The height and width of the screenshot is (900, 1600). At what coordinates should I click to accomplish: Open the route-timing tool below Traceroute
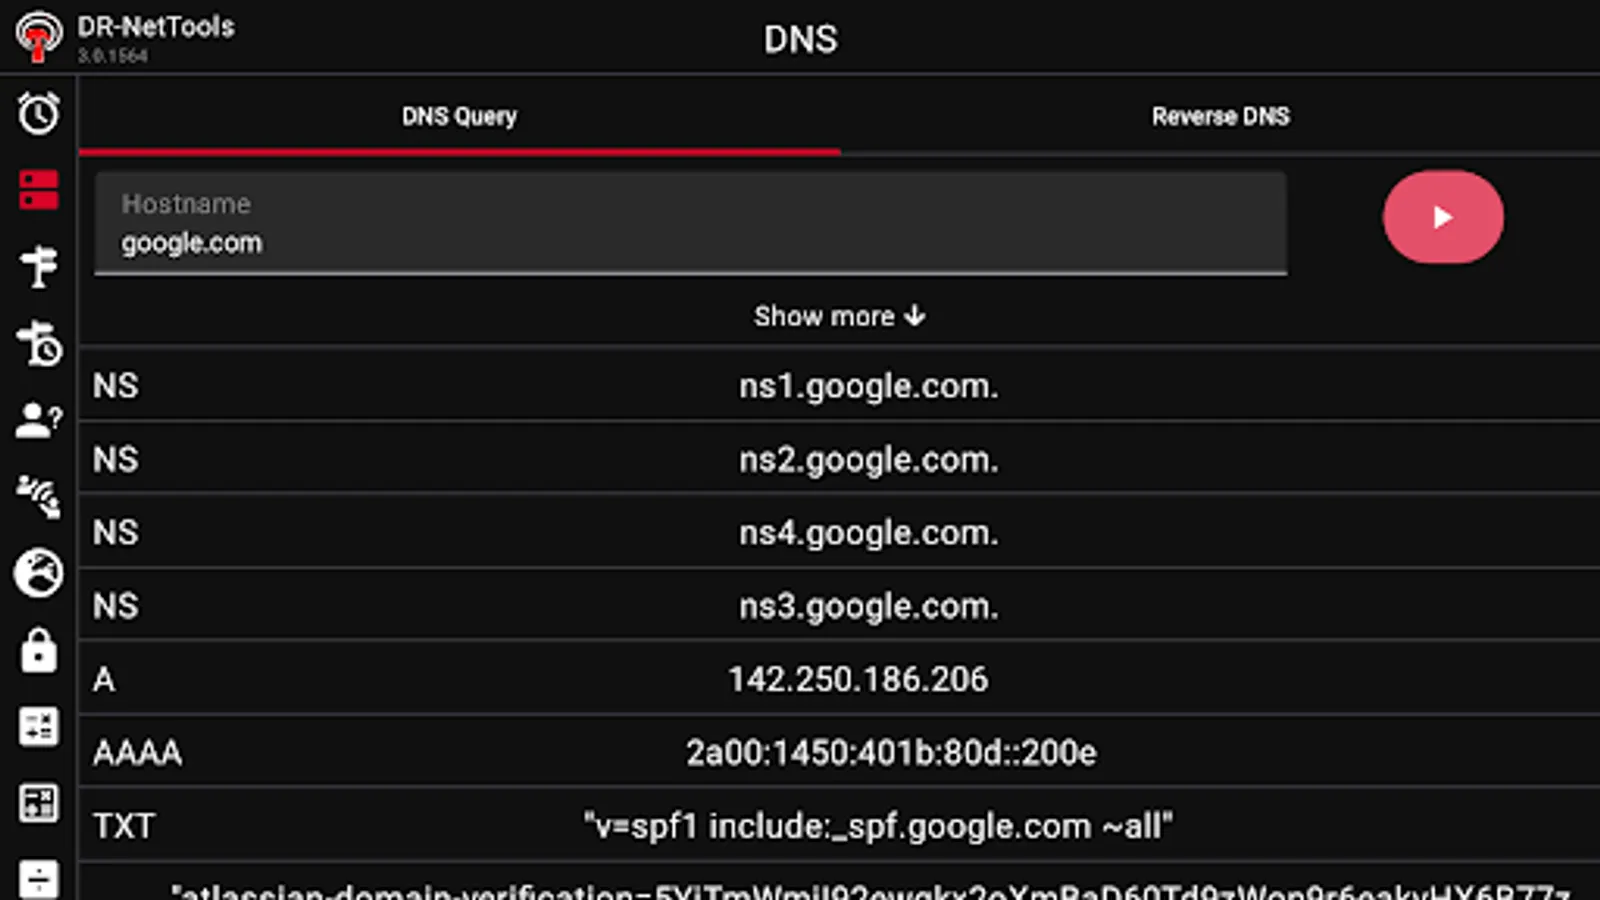pos(38,345)
